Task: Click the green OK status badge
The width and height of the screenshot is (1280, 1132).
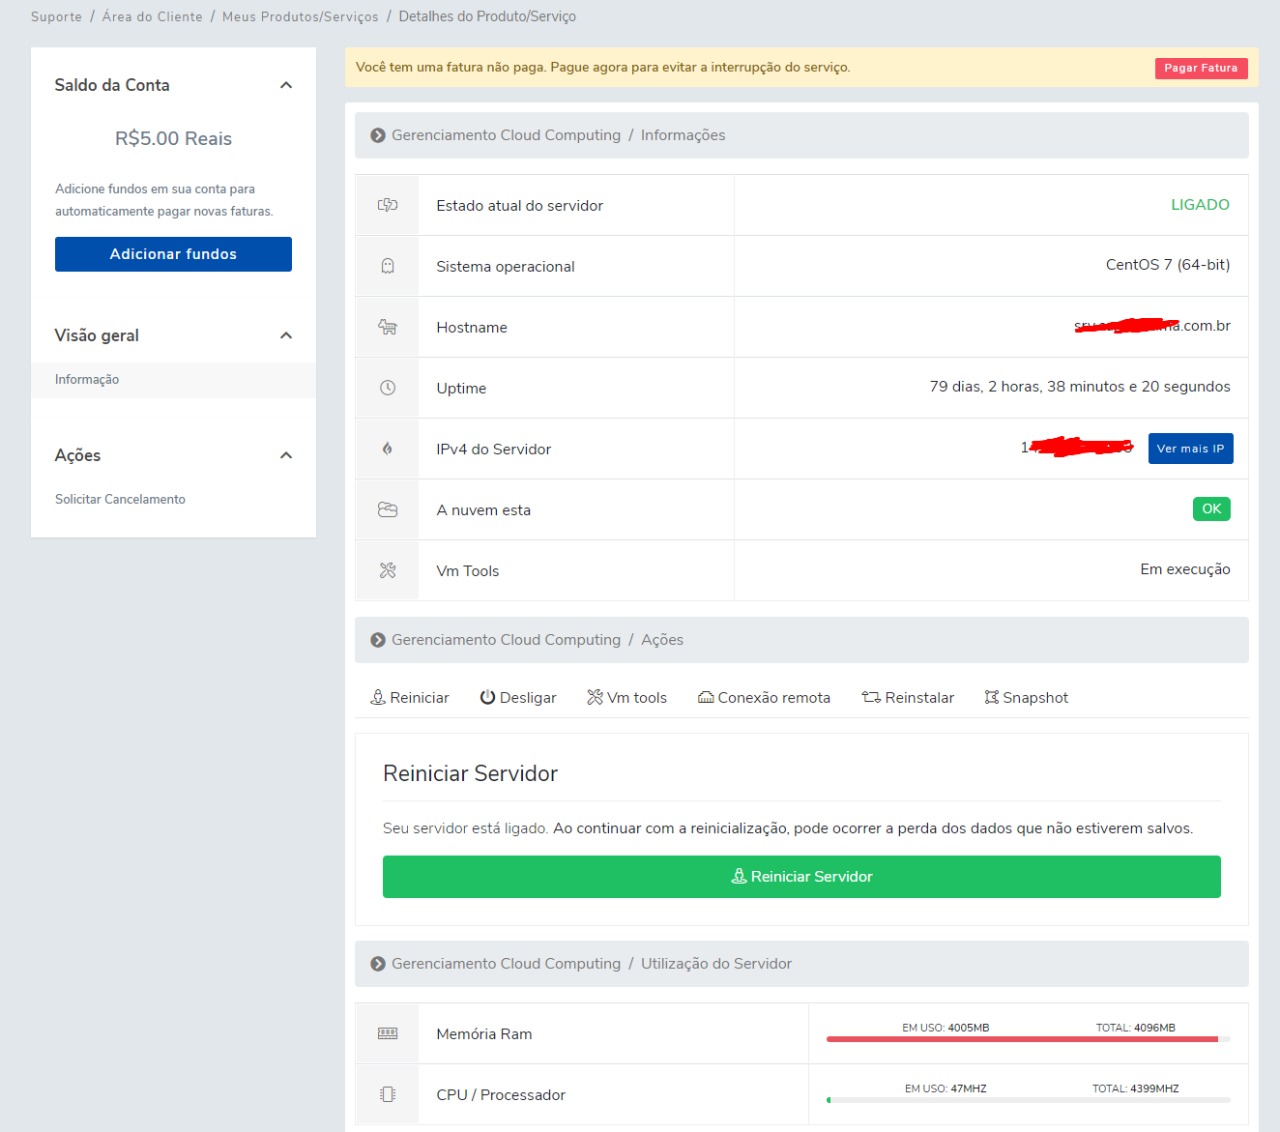Action: (1211, 509)
